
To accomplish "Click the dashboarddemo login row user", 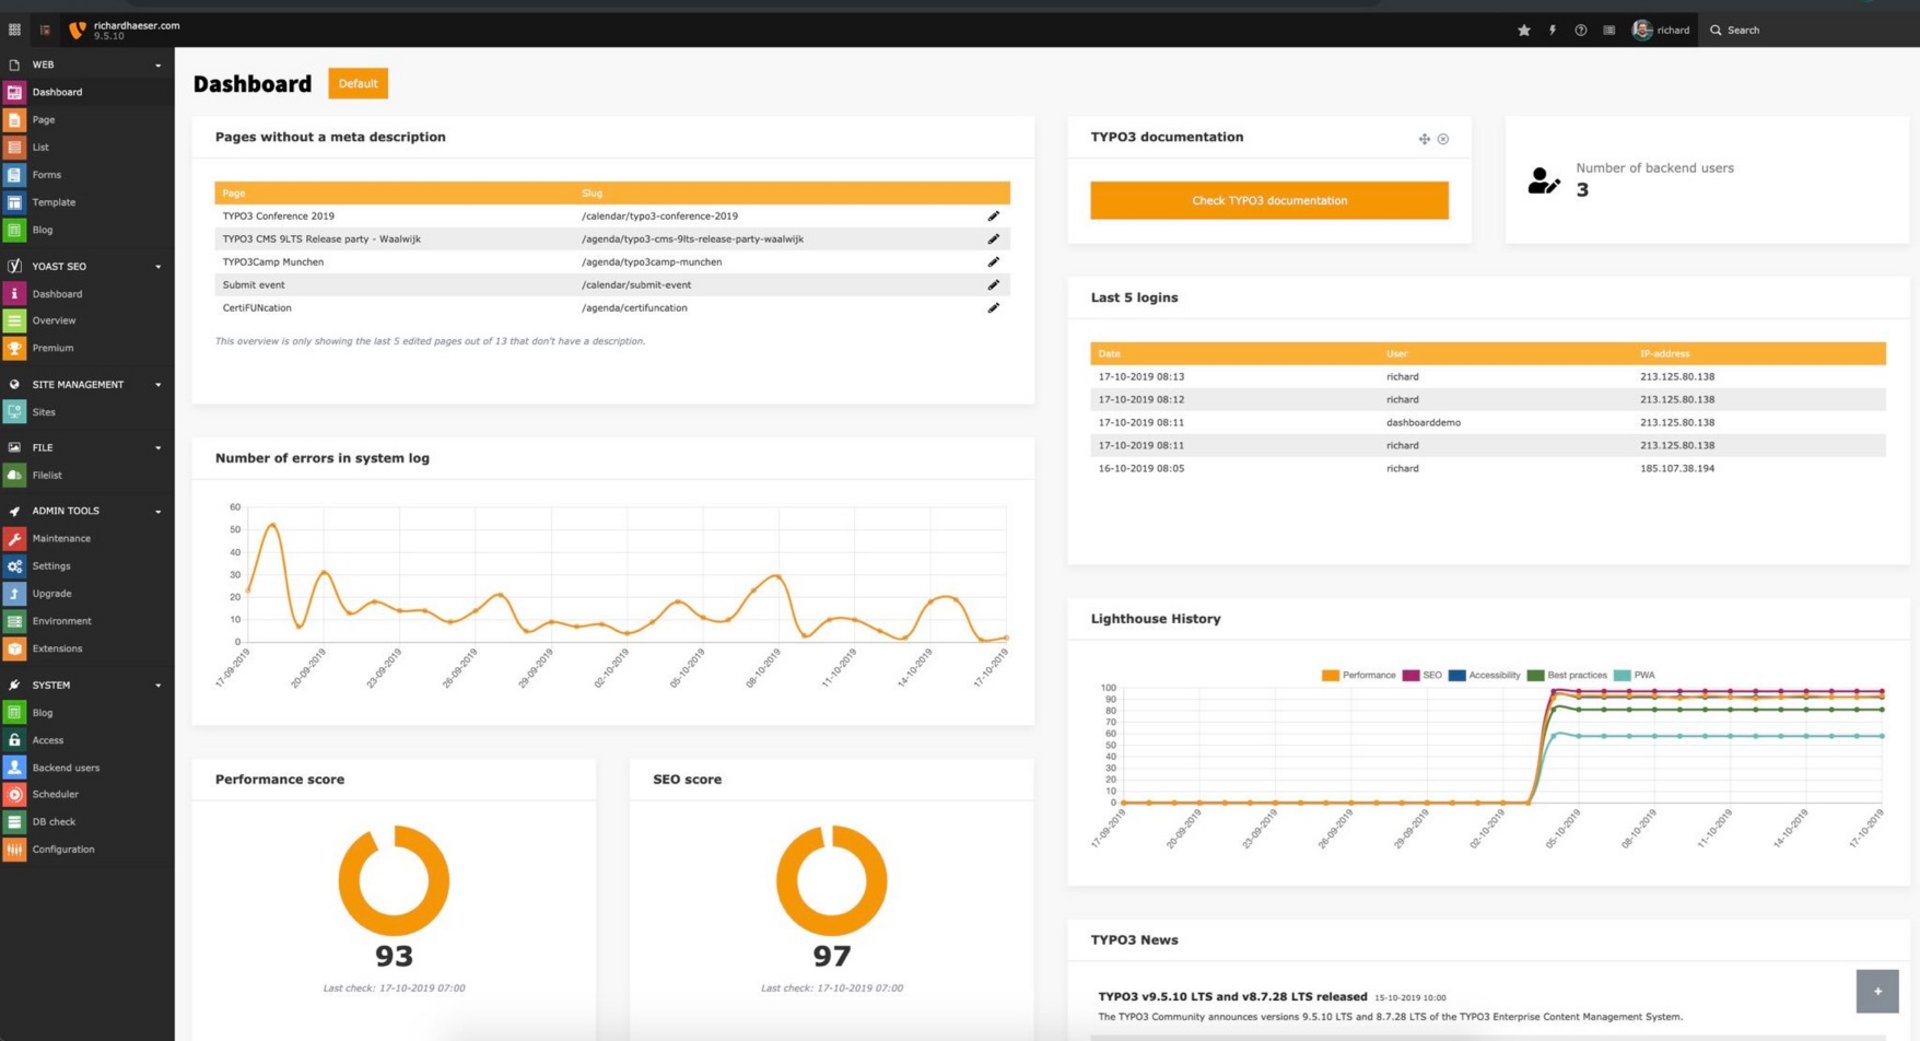I will tap(1423, 423).
